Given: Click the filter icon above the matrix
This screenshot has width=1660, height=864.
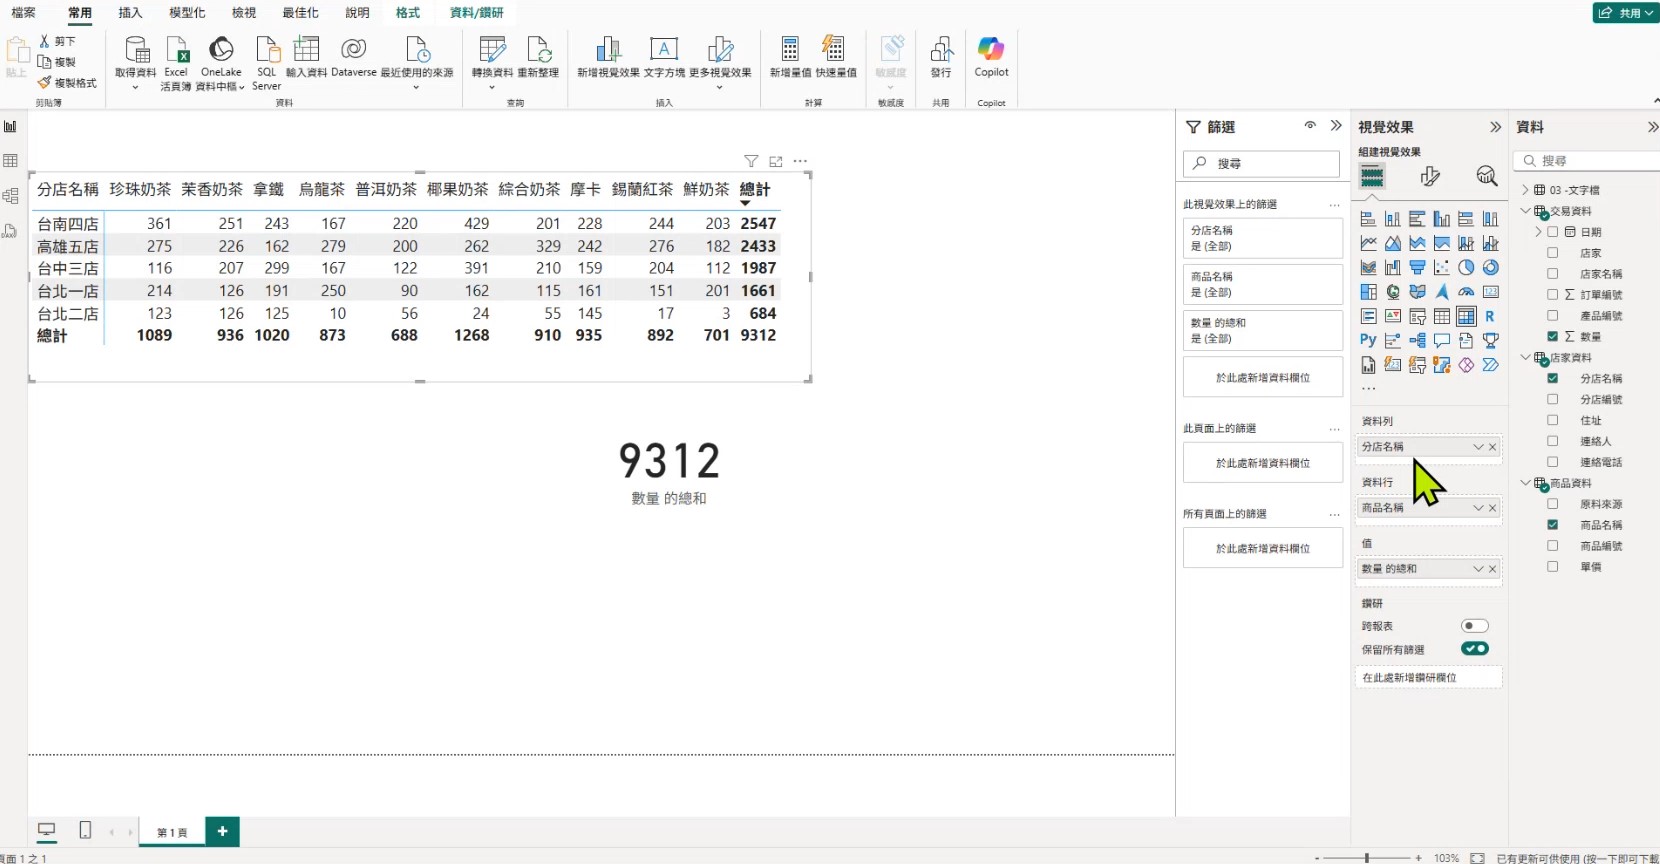Looking at the screenshot, I should point(751,161).
